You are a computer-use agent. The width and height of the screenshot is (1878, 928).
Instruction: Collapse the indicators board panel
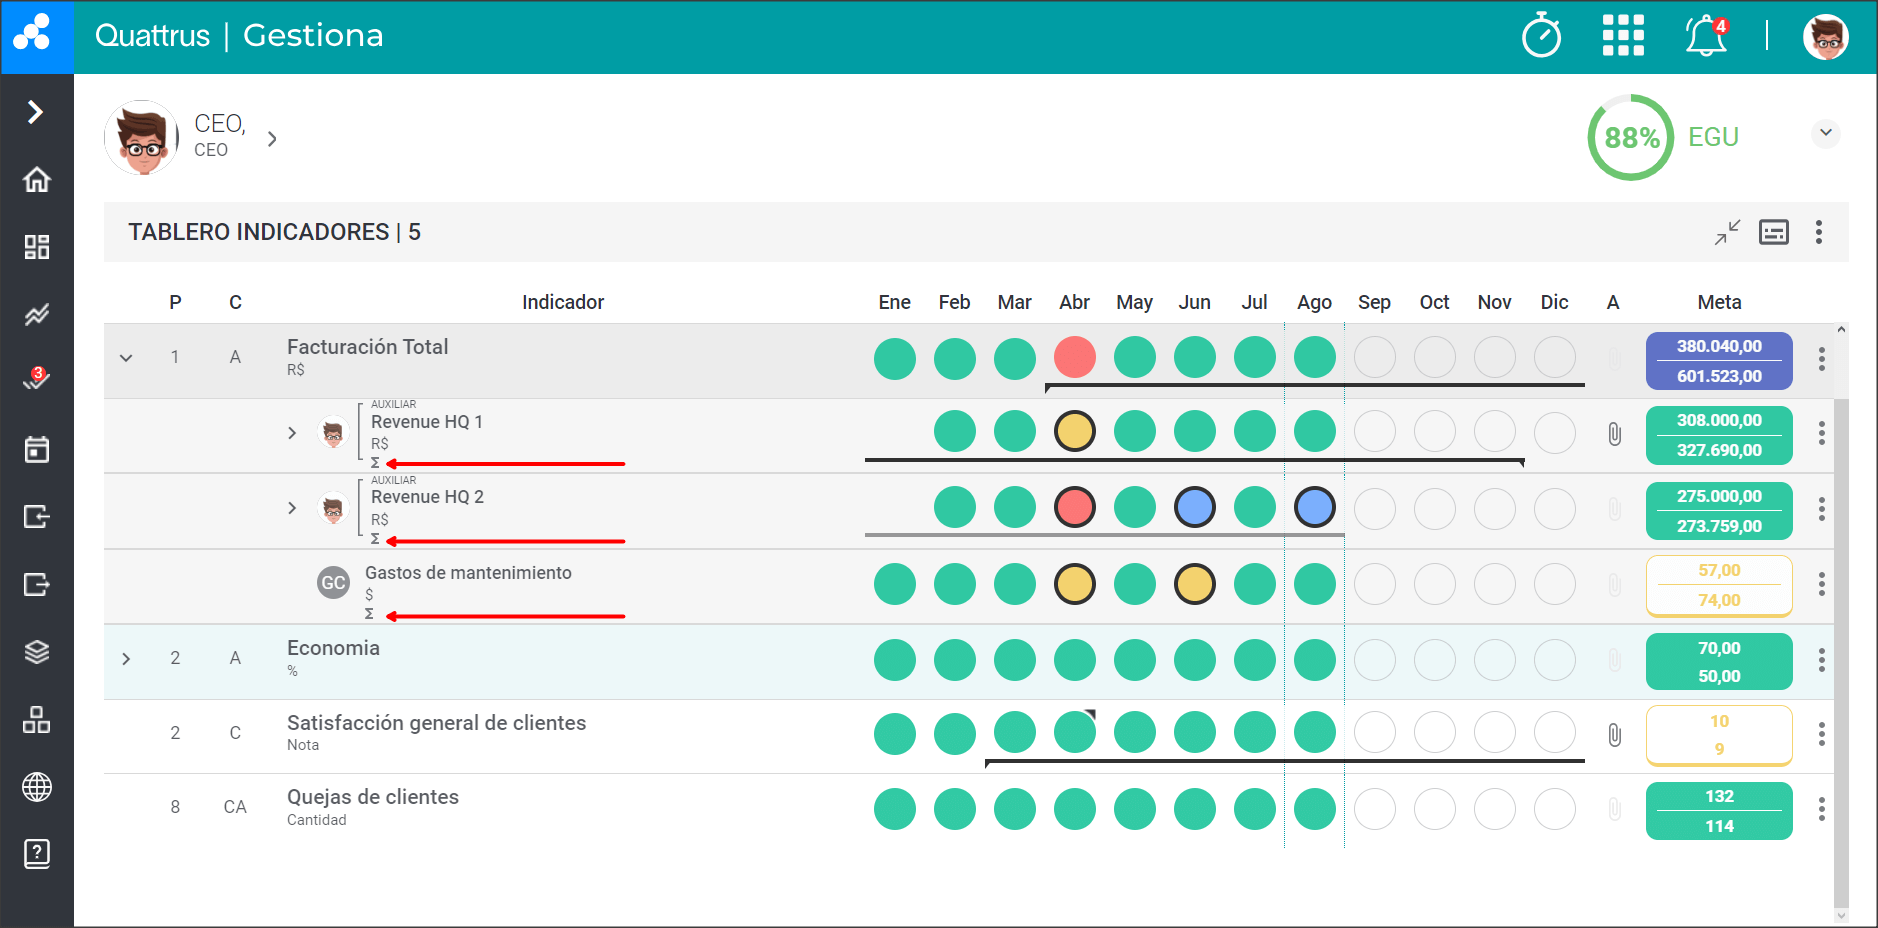pyautogui.click(x=1727, y=232)
